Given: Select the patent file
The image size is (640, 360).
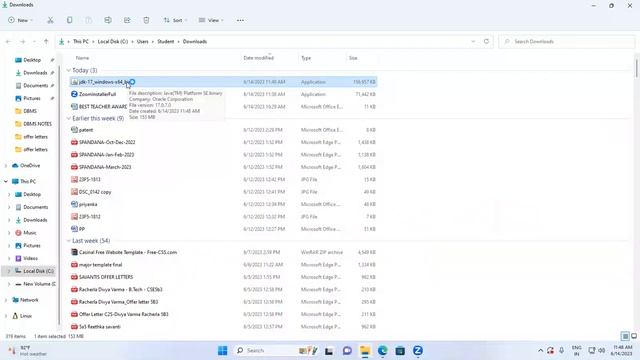Looking at the screenshot, I should point(86,130).
